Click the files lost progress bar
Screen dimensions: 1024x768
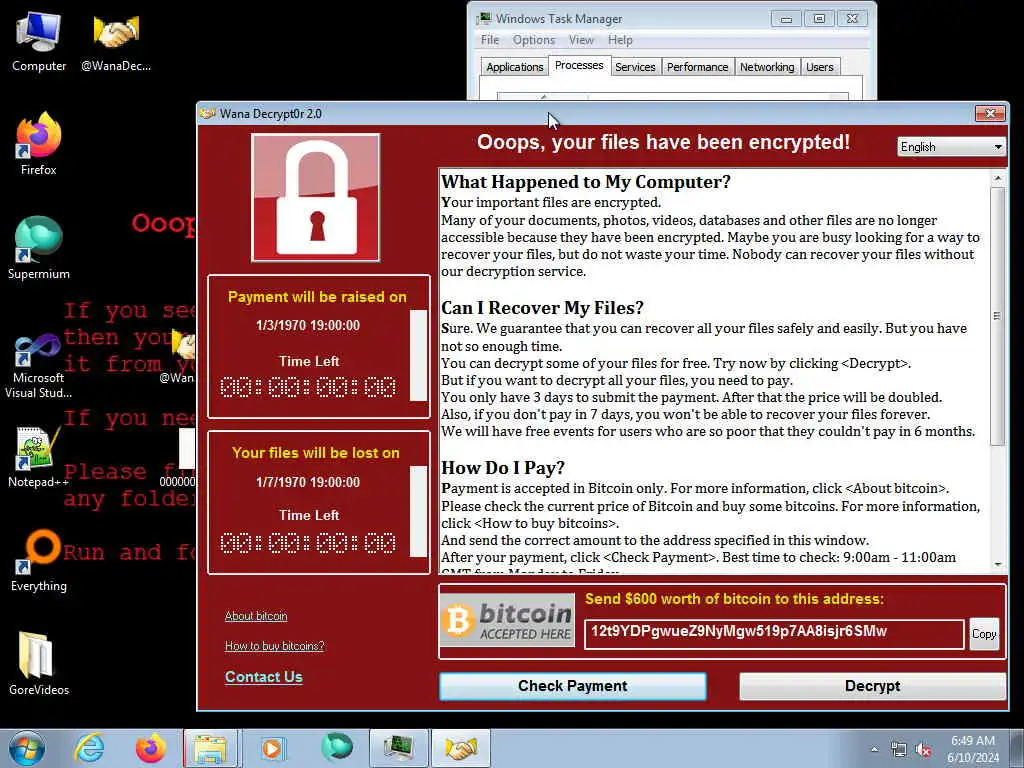(x=419, y=511)
